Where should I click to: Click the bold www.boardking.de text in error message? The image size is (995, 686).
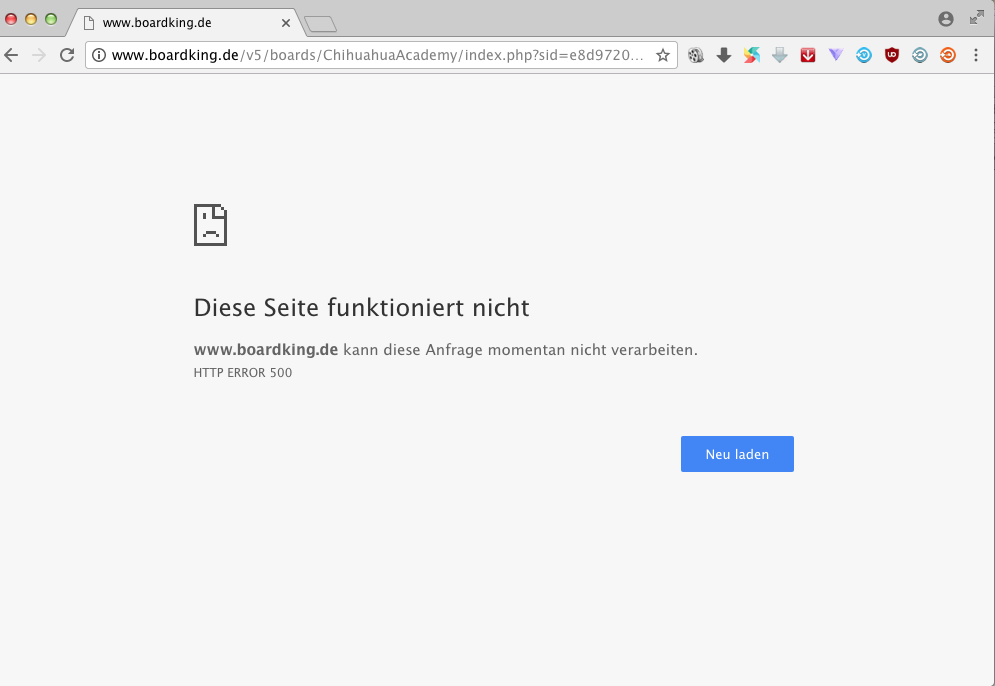click(x=265, y=350)
